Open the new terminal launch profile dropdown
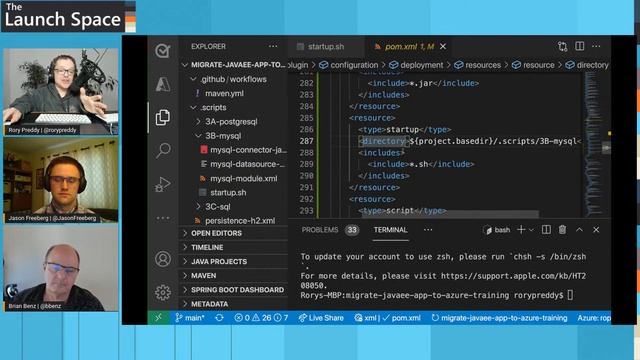 531,230
